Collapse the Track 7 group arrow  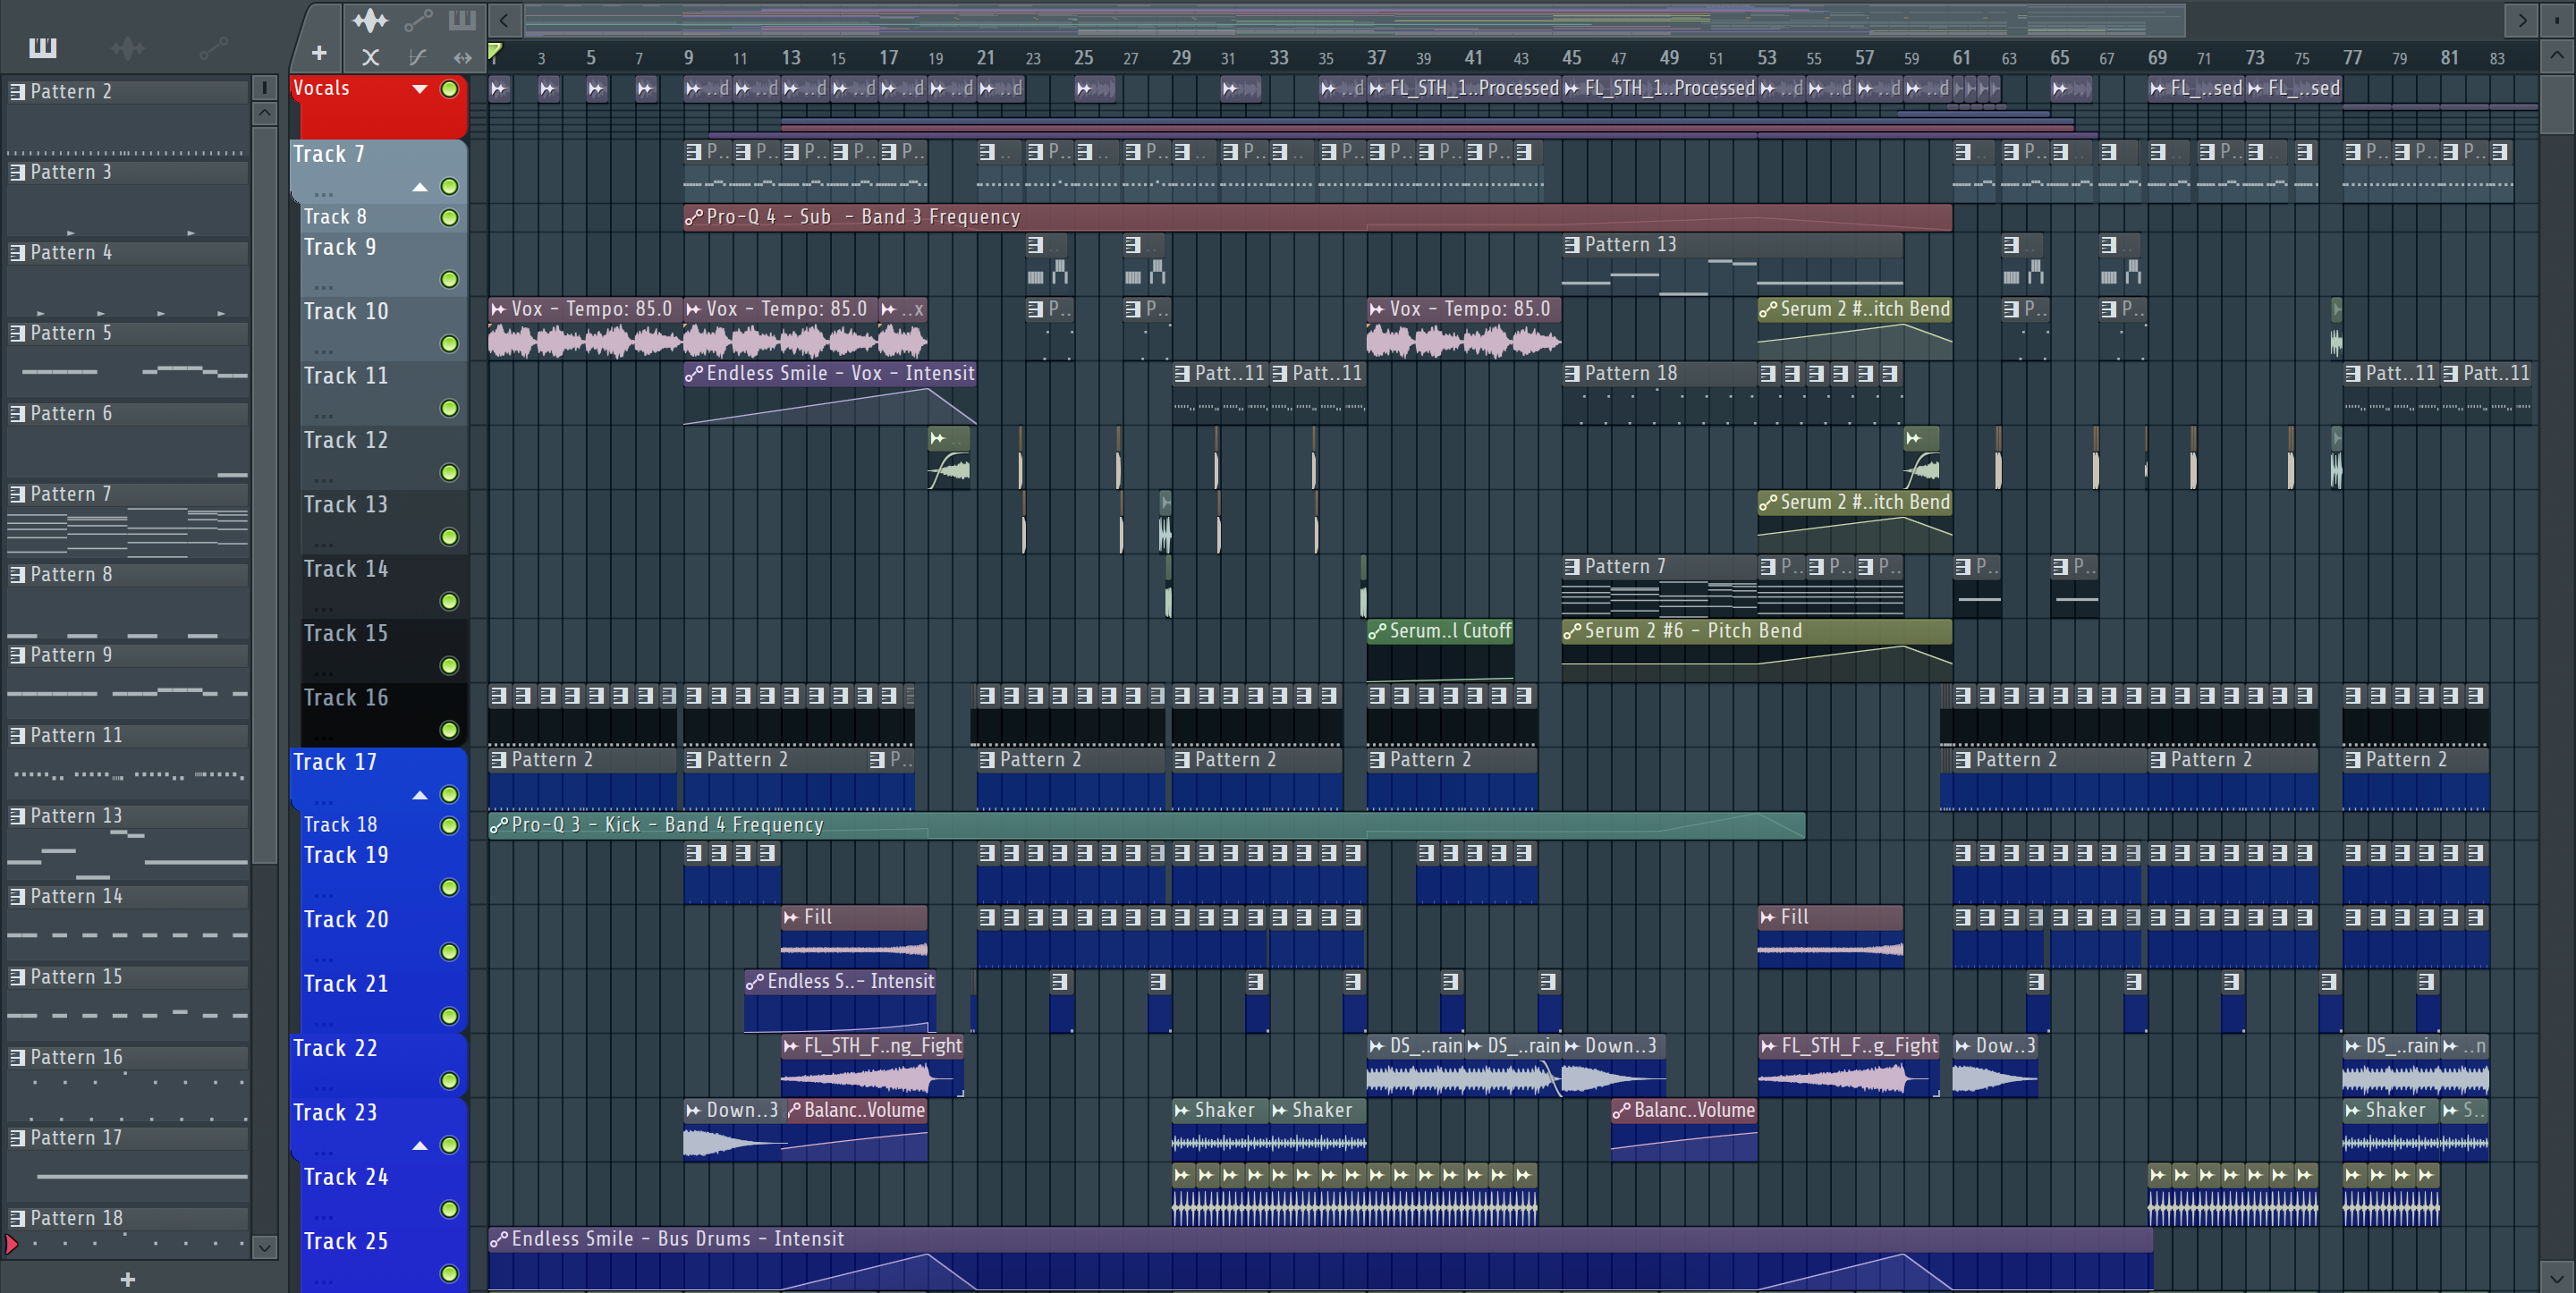coord(420,187)
